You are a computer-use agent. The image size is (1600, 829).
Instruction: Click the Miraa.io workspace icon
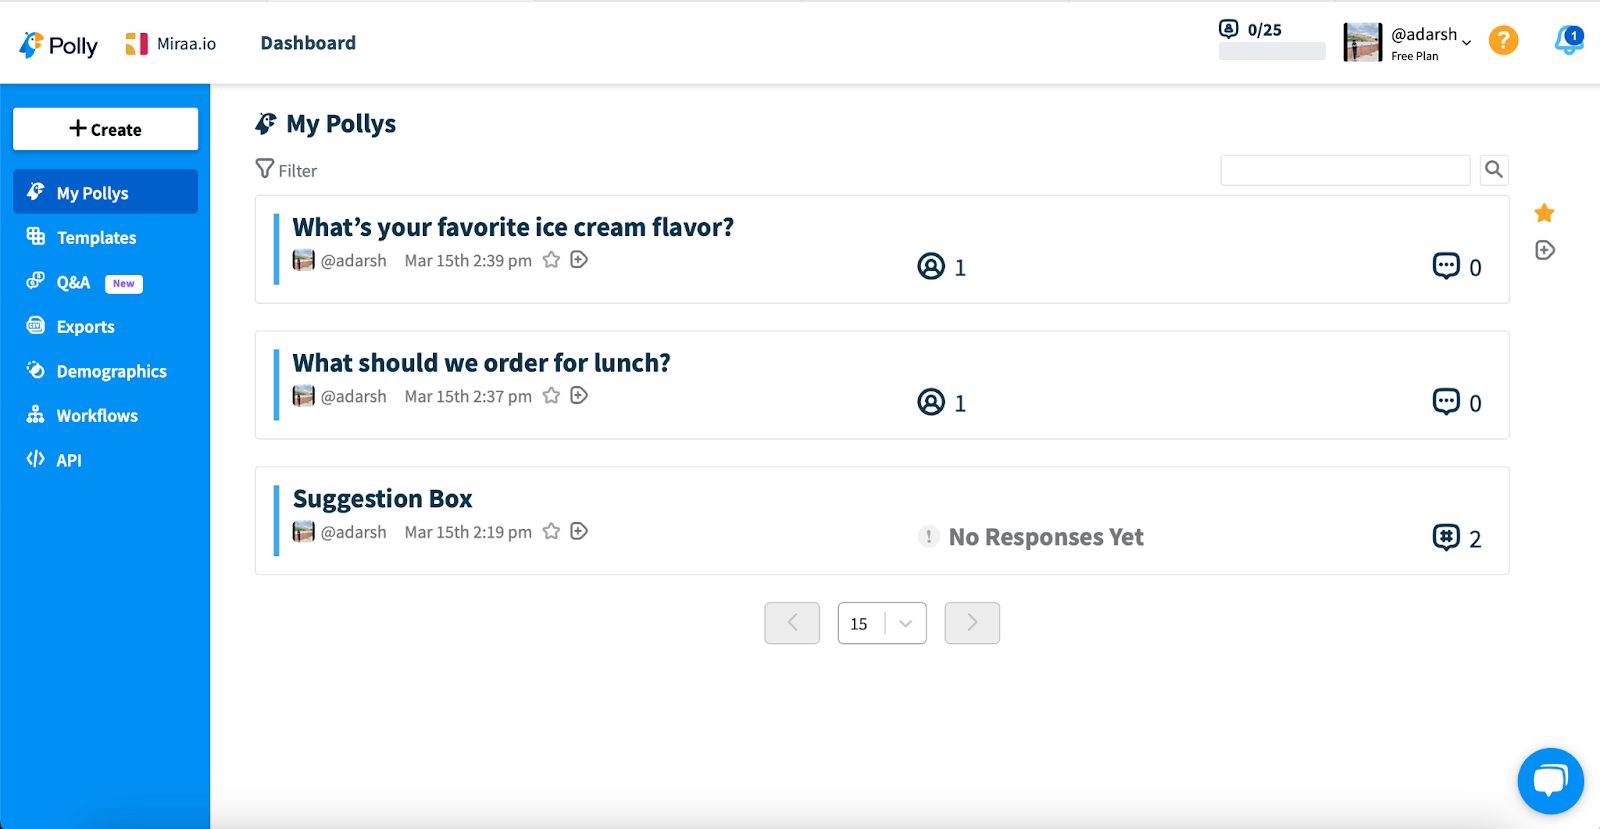coord(137,43)
